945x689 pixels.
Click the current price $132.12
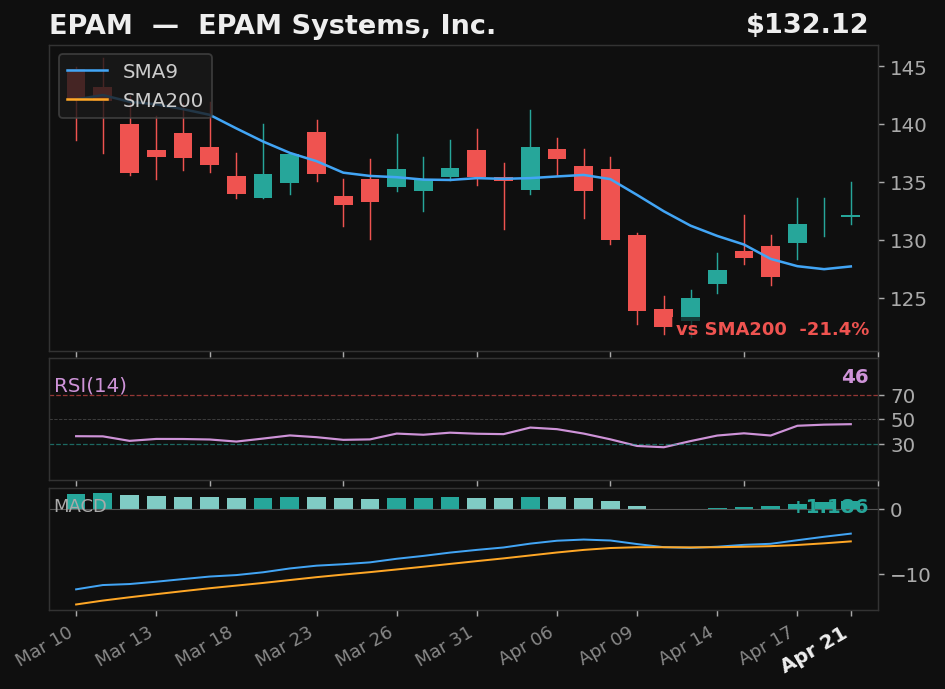pos(810,24)
